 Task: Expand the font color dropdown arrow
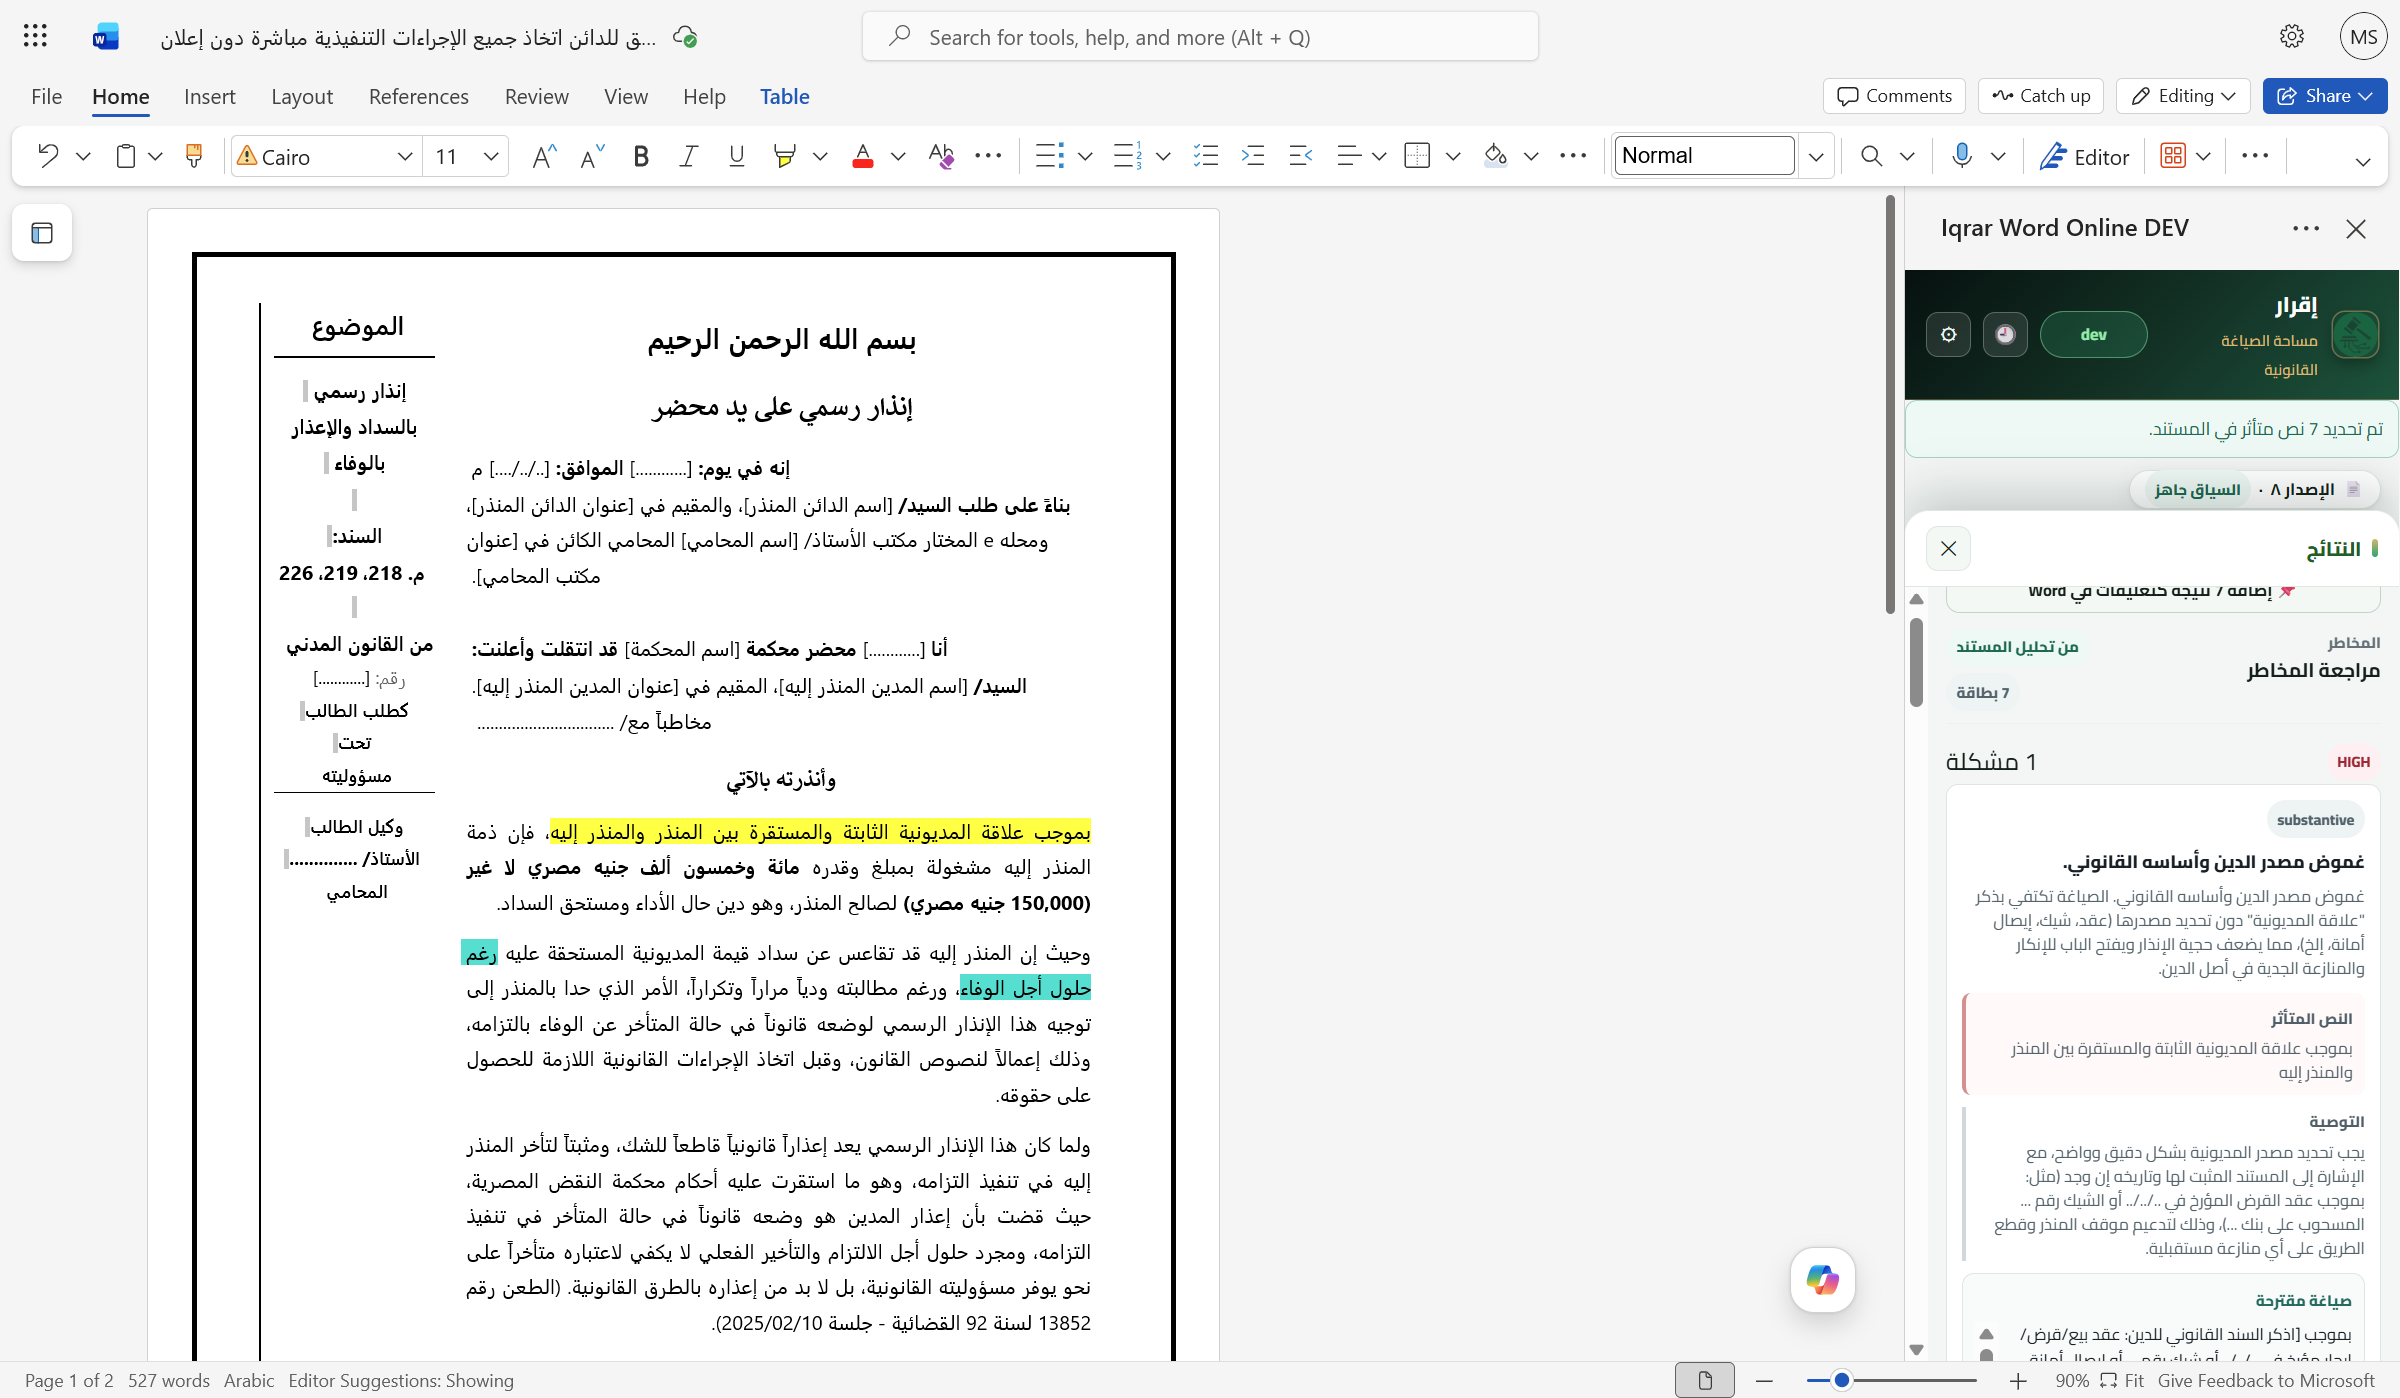tap(898, 156)
